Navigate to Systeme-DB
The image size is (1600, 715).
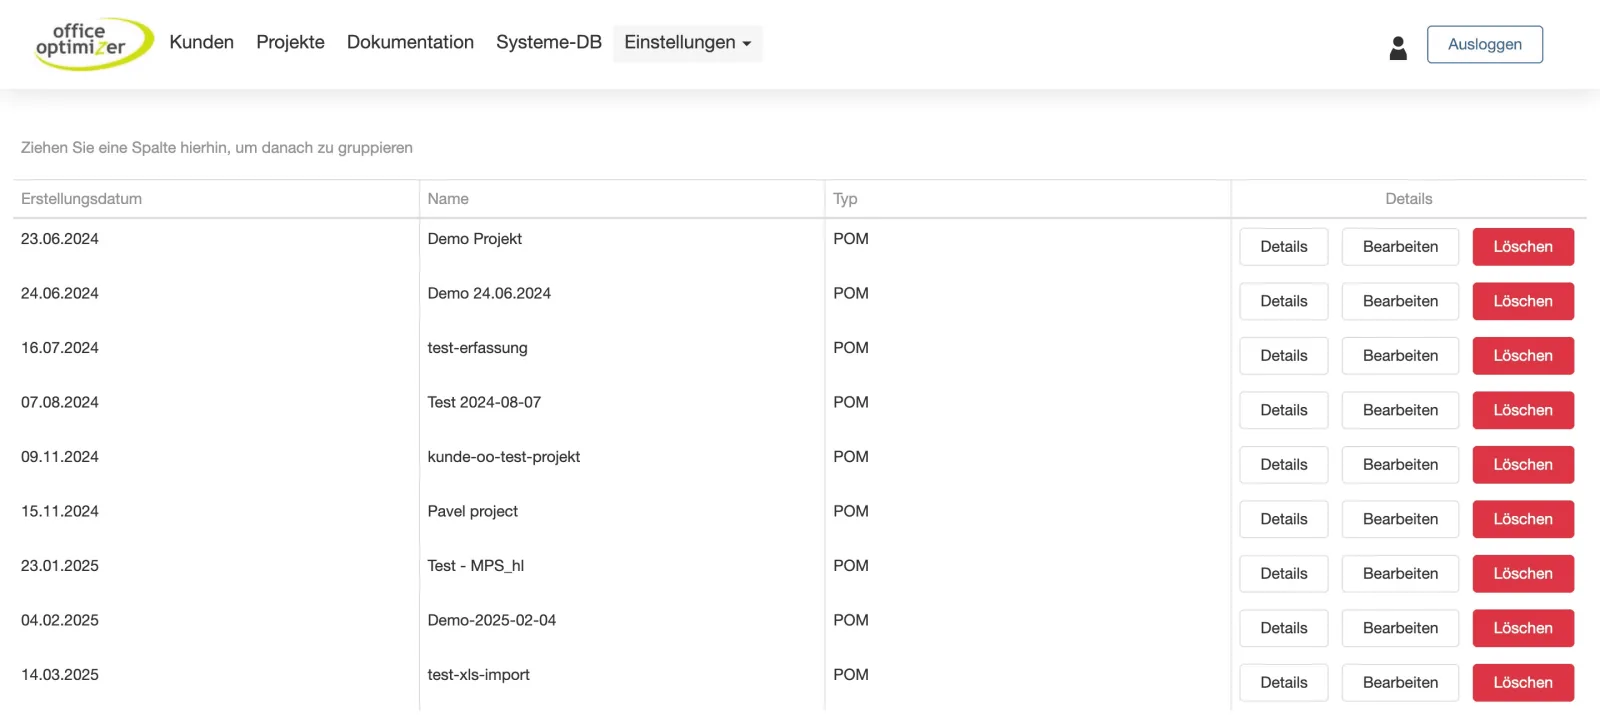coord(549,42)
